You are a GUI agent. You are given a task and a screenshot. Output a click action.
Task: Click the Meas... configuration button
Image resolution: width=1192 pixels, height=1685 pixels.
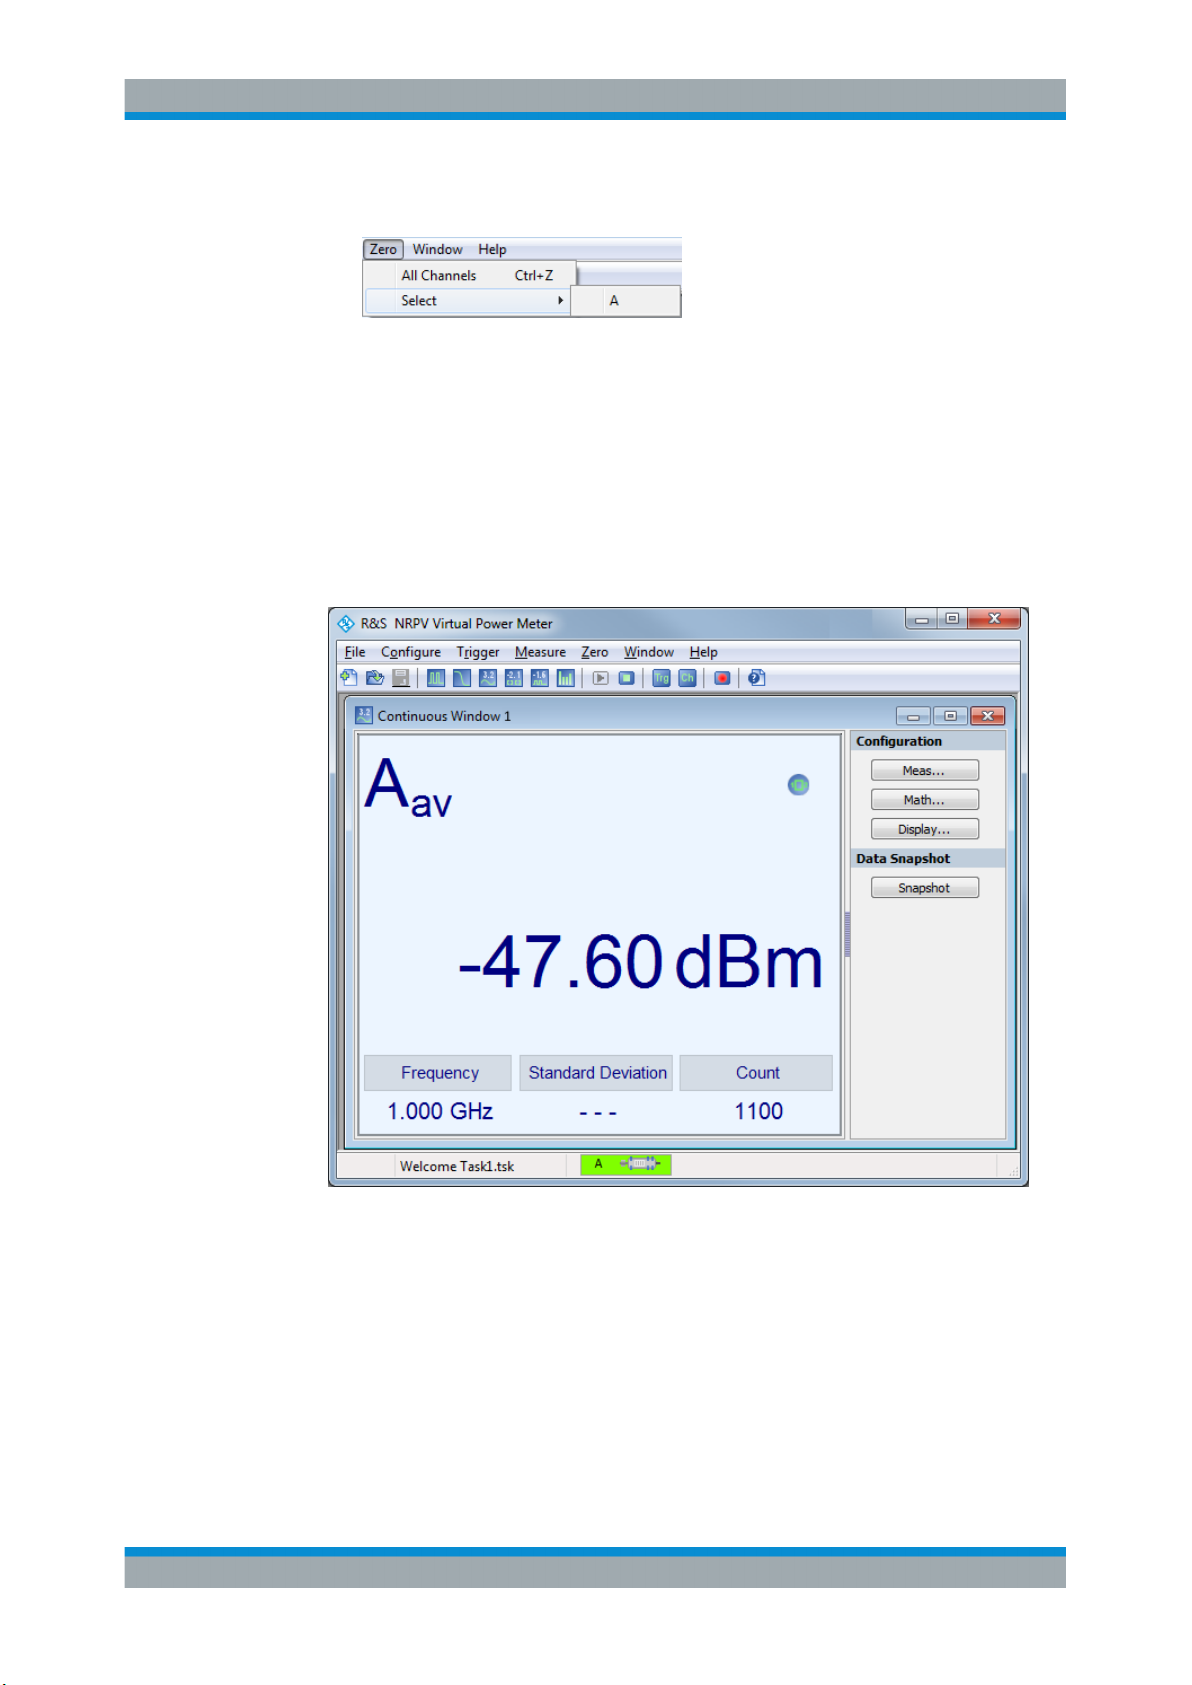(925, 770)
